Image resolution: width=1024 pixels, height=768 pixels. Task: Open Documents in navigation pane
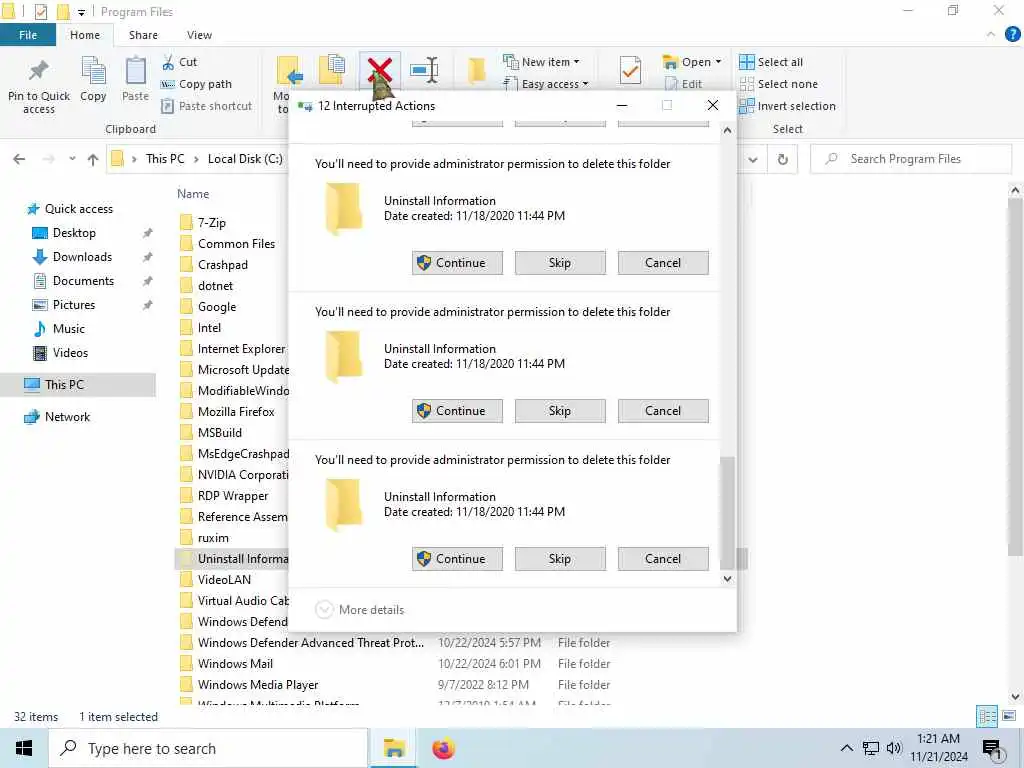pyautogui.click(x=73, y=281)
